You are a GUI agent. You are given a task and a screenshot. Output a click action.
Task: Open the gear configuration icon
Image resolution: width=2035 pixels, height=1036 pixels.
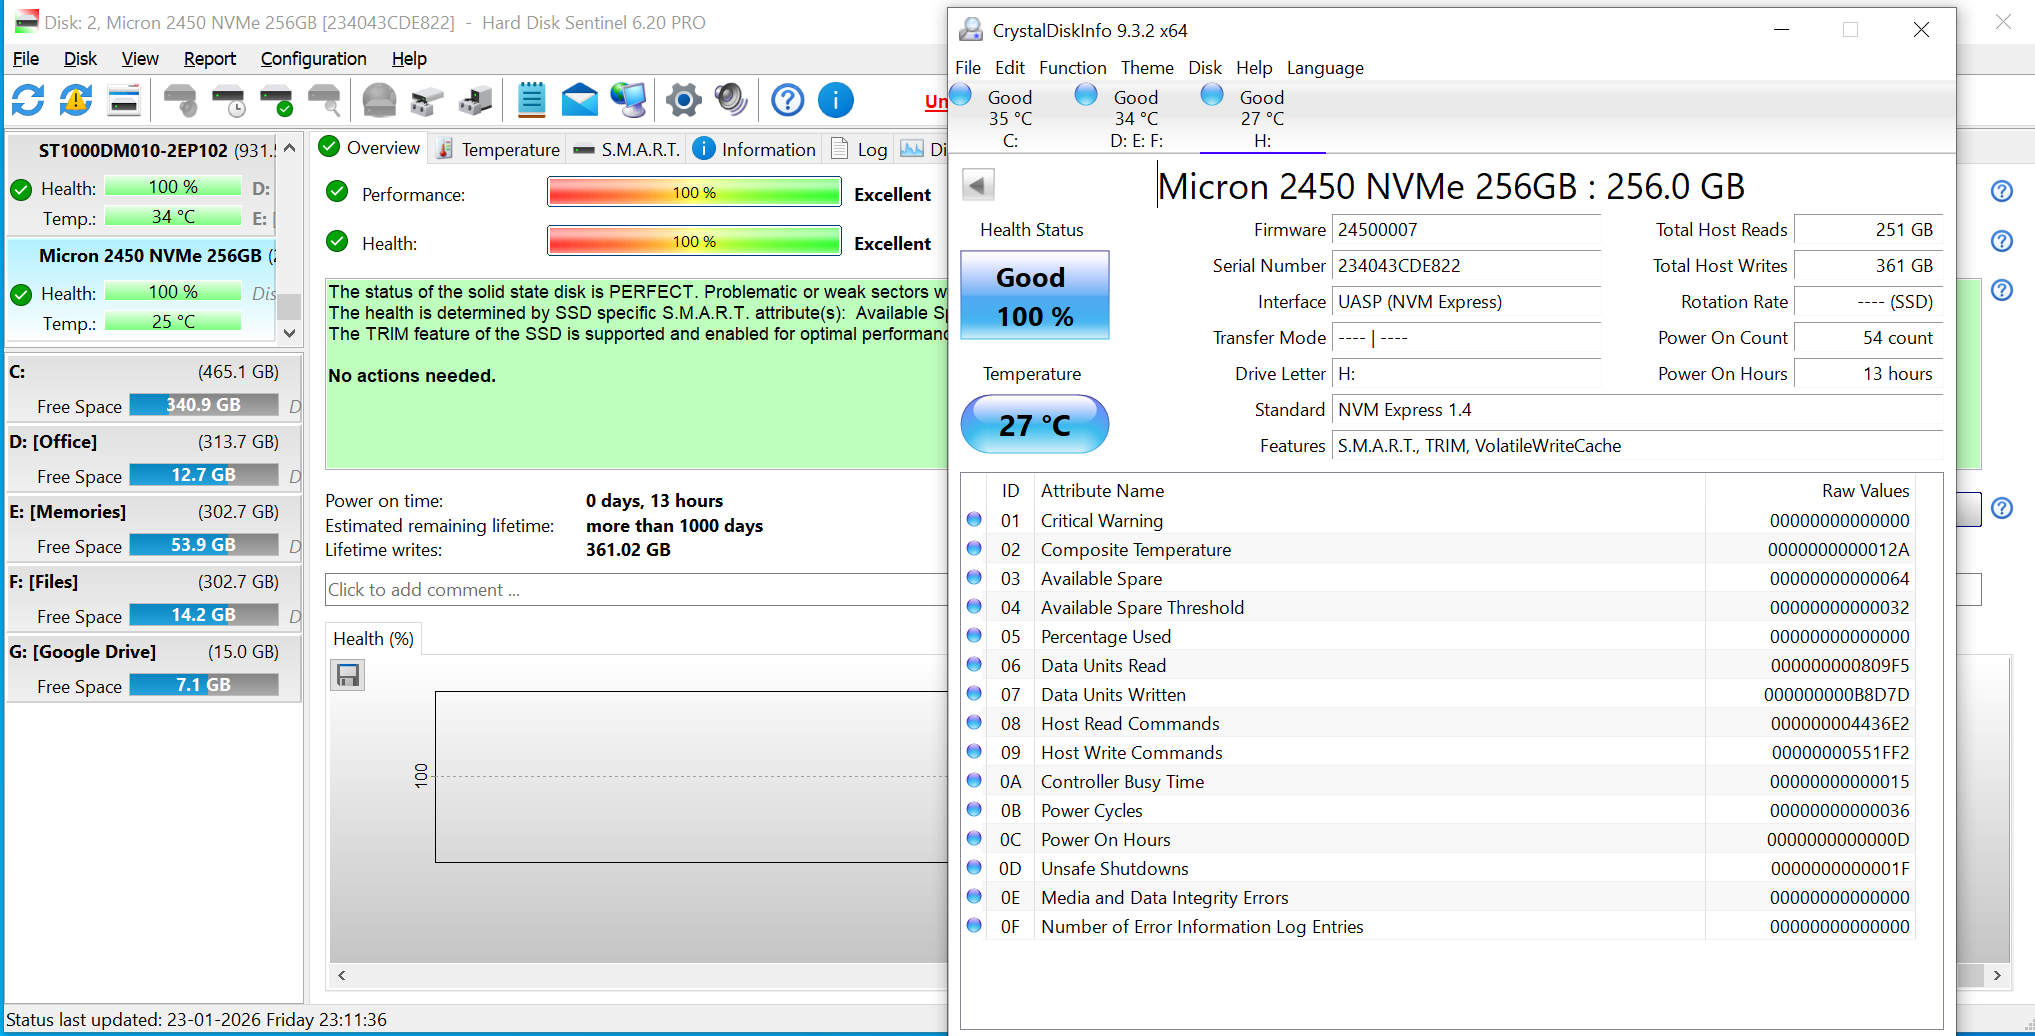683,100
